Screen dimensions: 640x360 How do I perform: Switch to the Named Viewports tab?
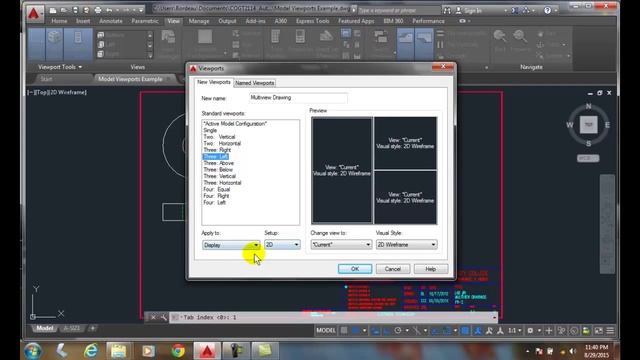255,83
